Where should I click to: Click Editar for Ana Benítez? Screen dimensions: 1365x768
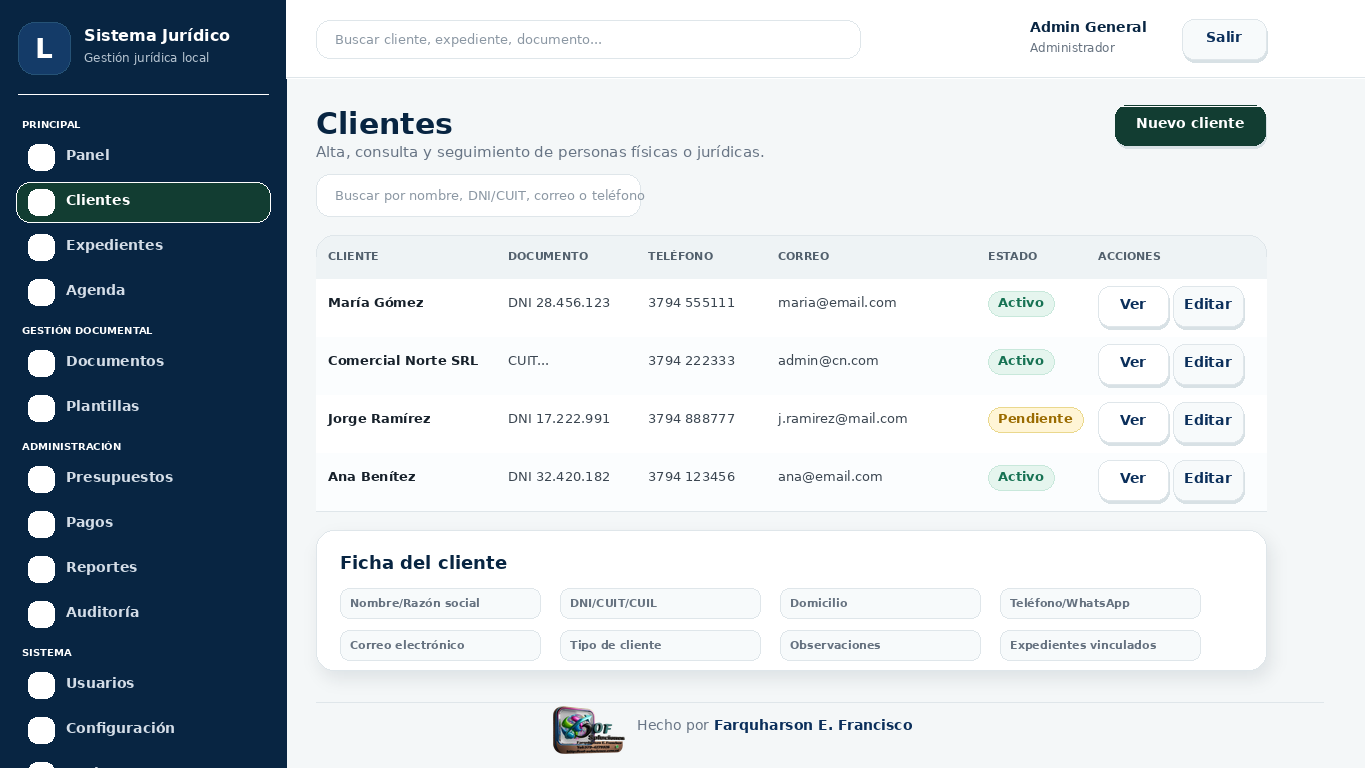(x=1208, y=480)
